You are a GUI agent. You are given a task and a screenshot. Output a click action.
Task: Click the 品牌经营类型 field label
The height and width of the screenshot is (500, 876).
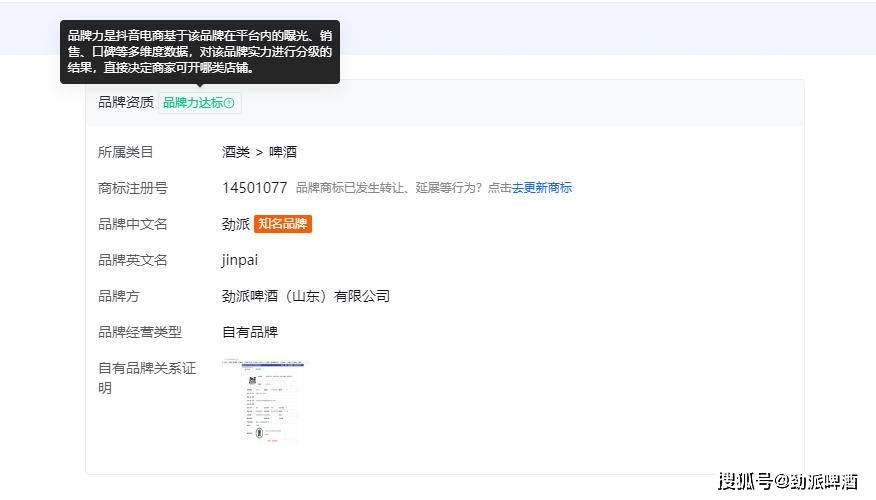click(x=140, y=332)
